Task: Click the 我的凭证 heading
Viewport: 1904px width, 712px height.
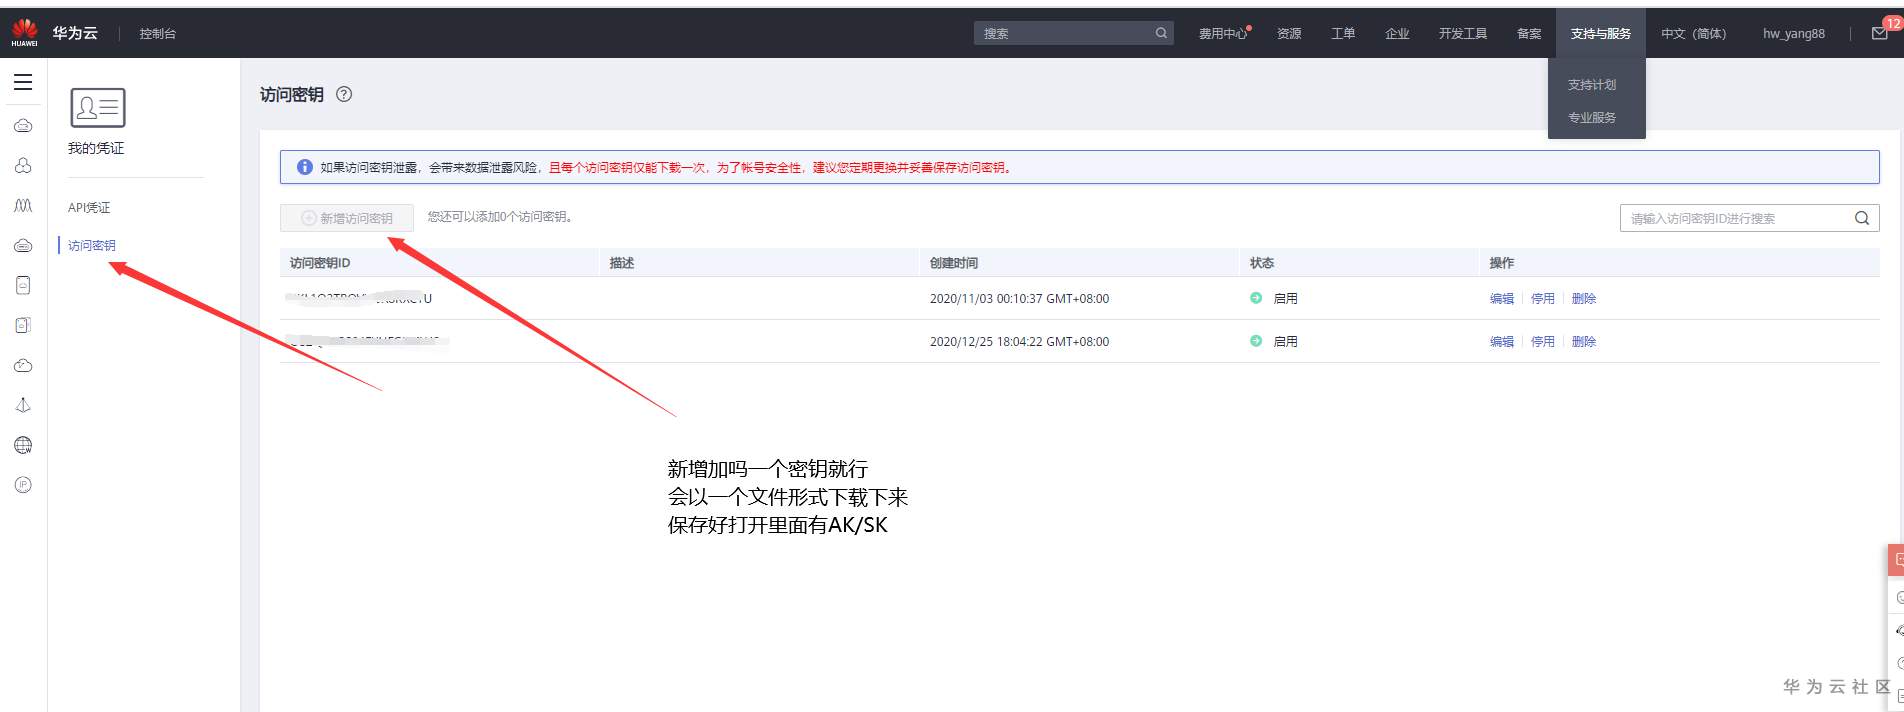Action: click(x=96, y=148)
